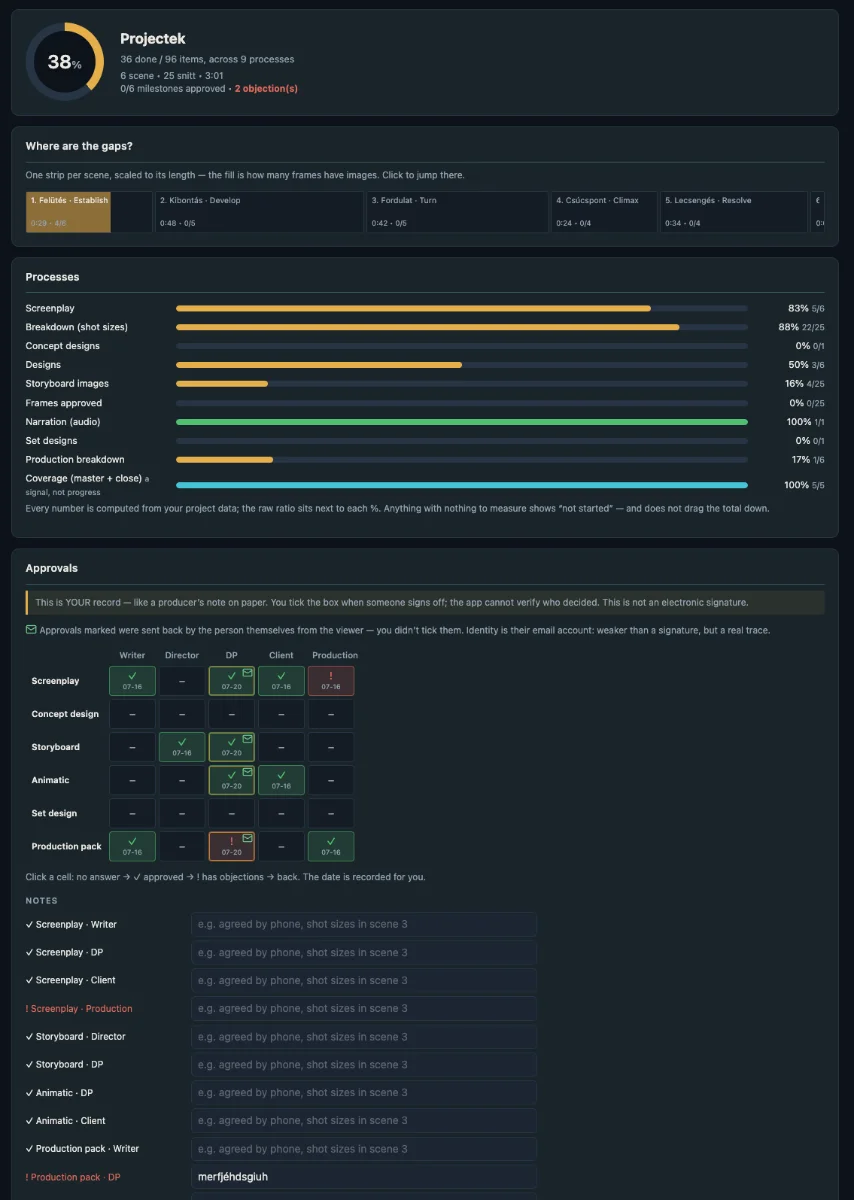Toggle the Animatic Writer empty cell
The width and height of the screenshot is (854, 1200).
[x=132, y=780]
